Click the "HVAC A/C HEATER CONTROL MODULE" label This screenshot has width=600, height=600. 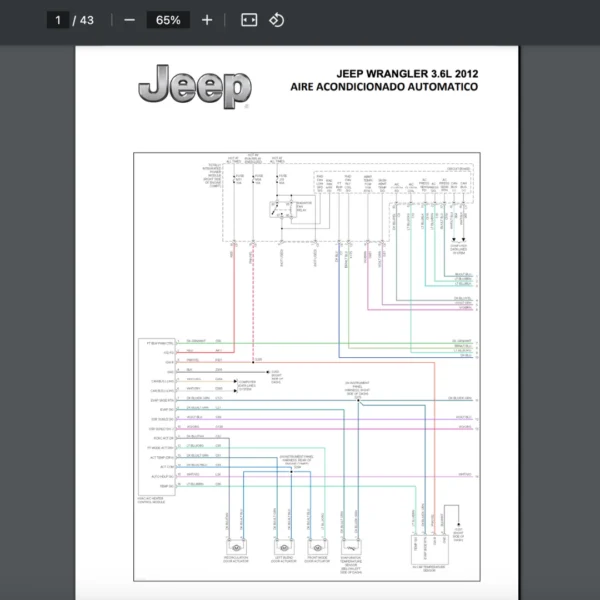pyautogui.click(x=152, y=500)
